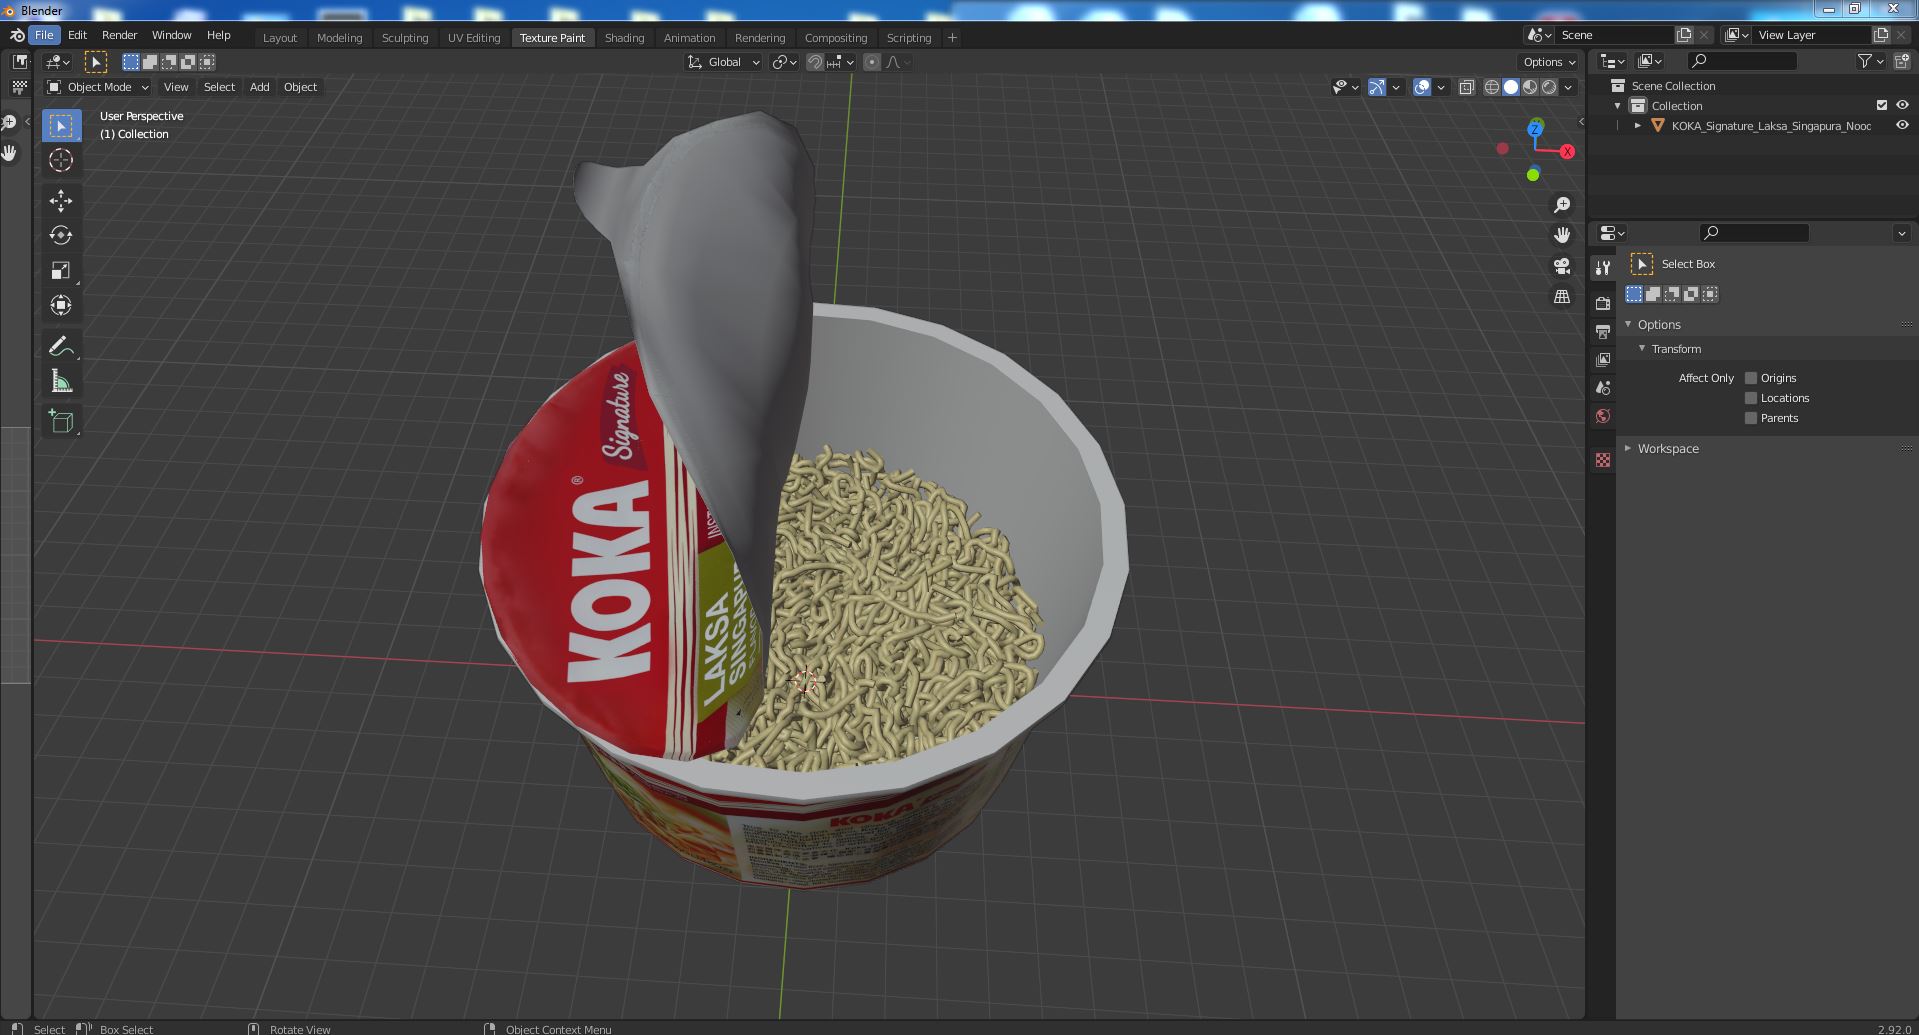1919x1035 pixels.
Task: Open the Render properties tab
Action: point(1603,303)
